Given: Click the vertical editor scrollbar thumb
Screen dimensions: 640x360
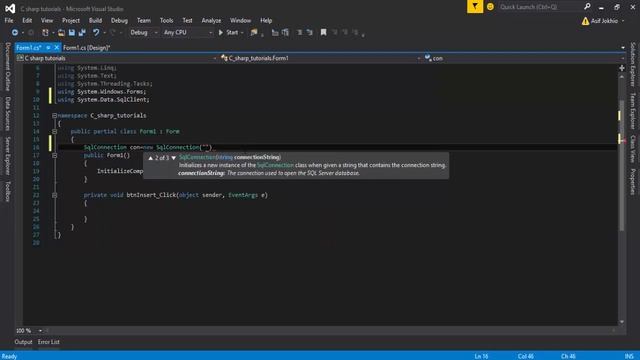Looking at the screenshot, I should [622, 165].
